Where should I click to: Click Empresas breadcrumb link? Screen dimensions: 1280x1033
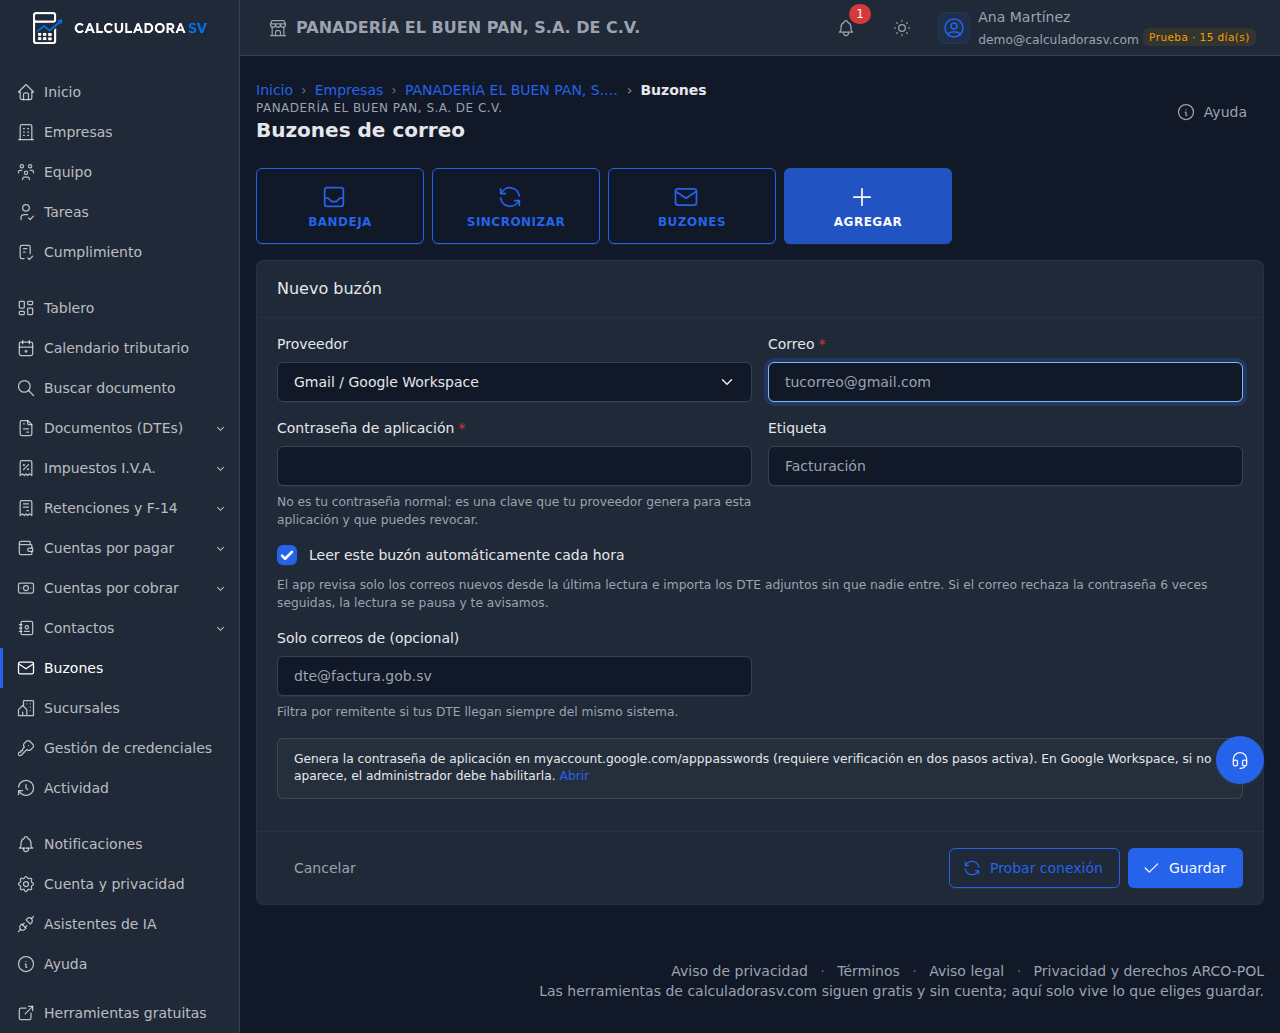pos(348,90)
